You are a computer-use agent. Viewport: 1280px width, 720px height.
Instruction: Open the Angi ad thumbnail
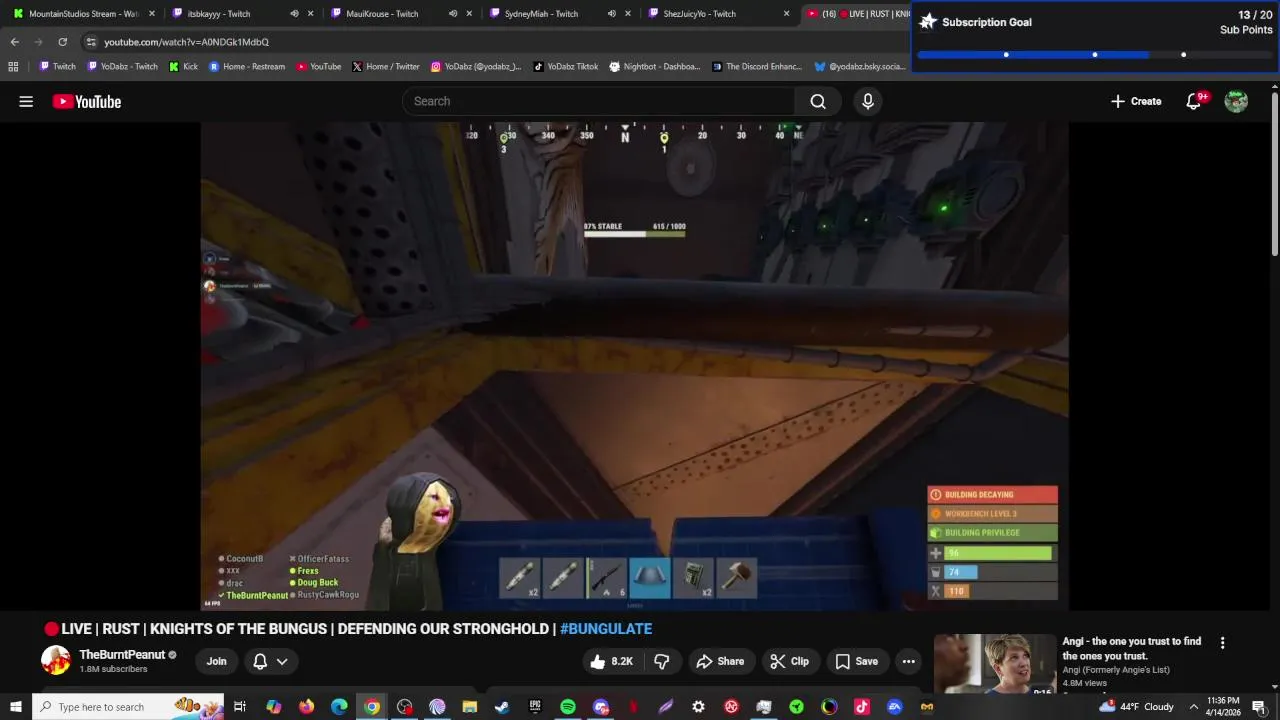click(995, 664)
